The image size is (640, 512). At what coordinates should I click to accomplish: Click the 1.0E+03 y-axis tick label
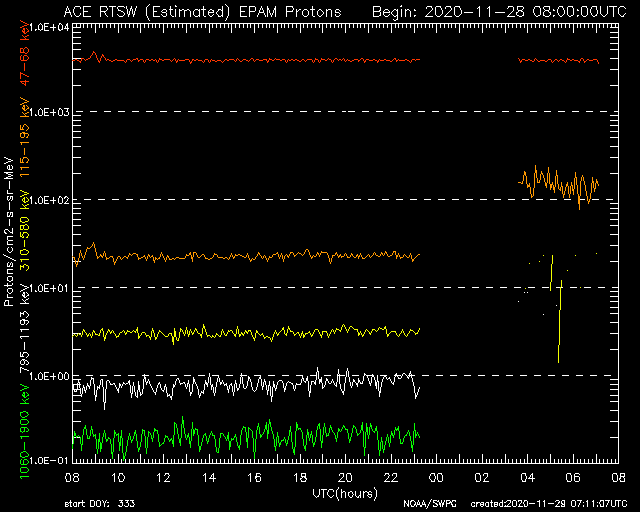[51, 112]
